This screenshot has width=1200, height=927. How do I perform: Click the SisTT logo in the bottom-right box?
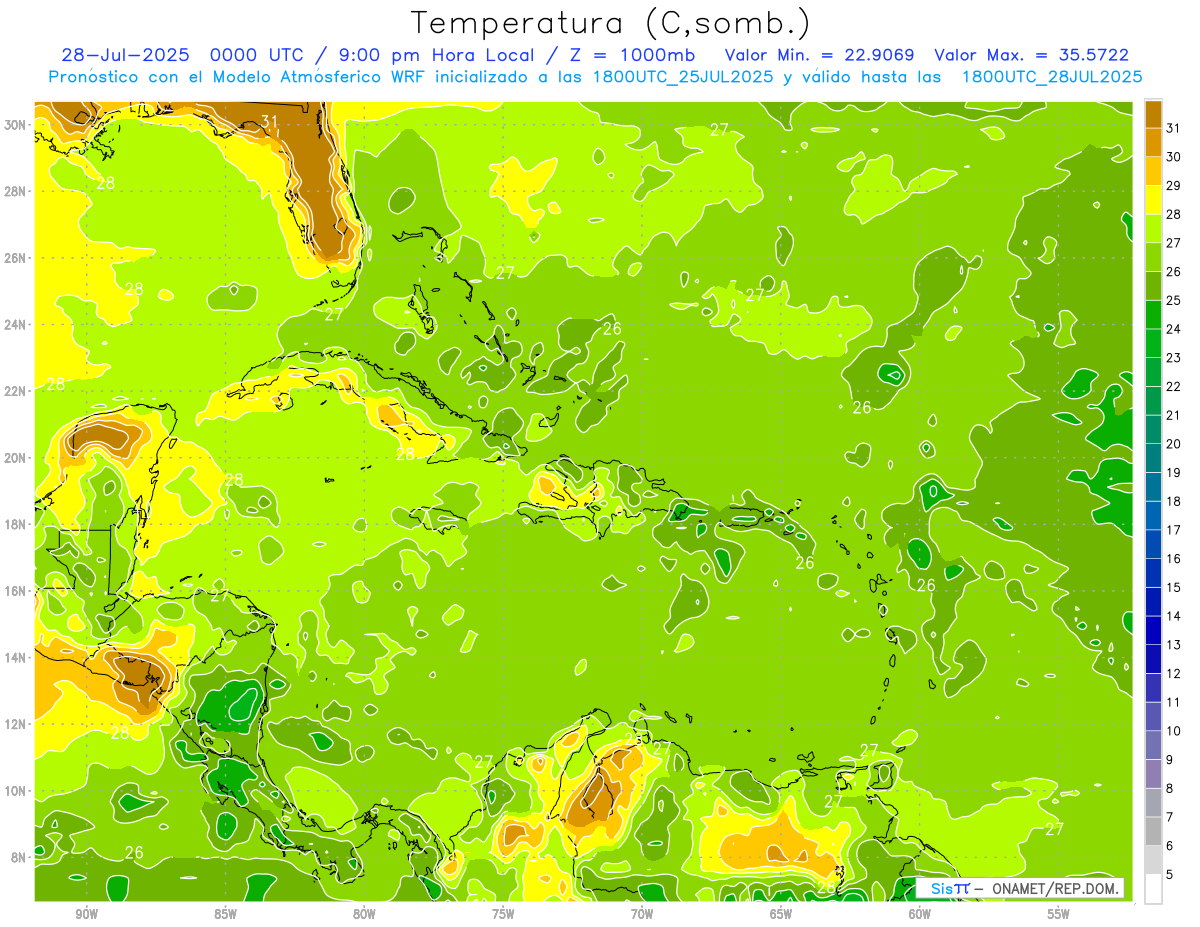tap(950, 888)
